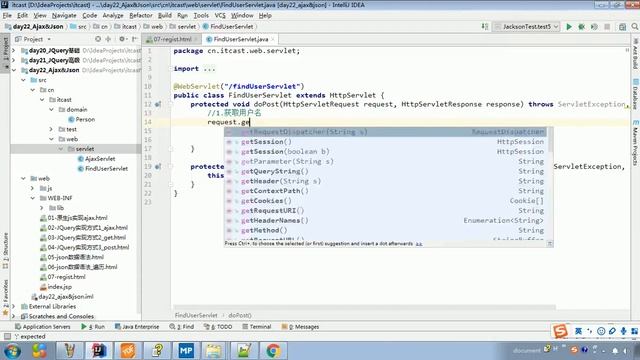Click Search Everywhere magnifier icon
This screenshot has height=360, width=640.
tap(635, 27)
